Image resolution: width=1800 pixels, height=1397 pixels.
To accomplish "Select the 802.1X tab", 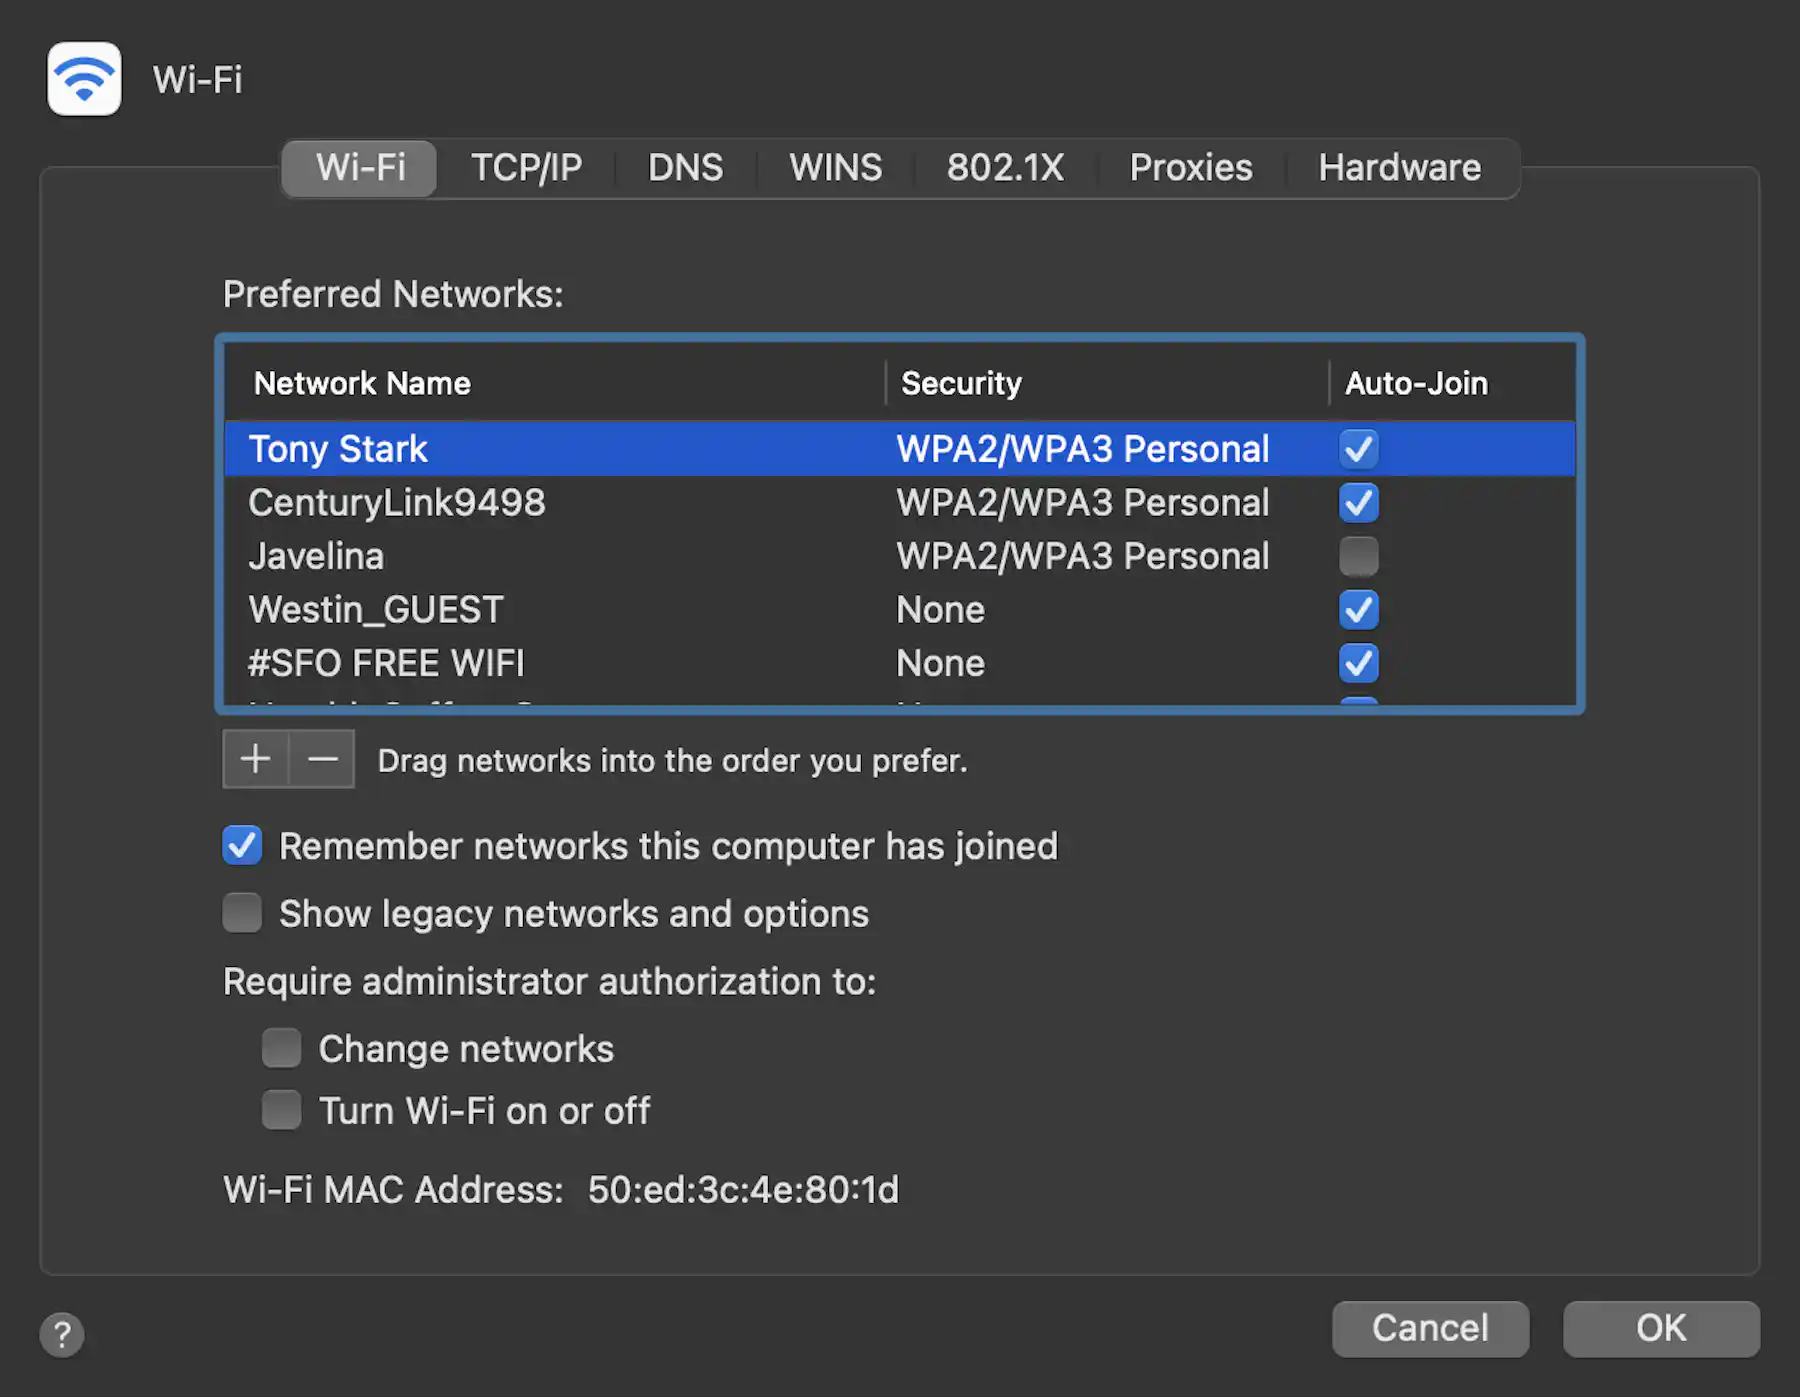I will (1005, 167).
